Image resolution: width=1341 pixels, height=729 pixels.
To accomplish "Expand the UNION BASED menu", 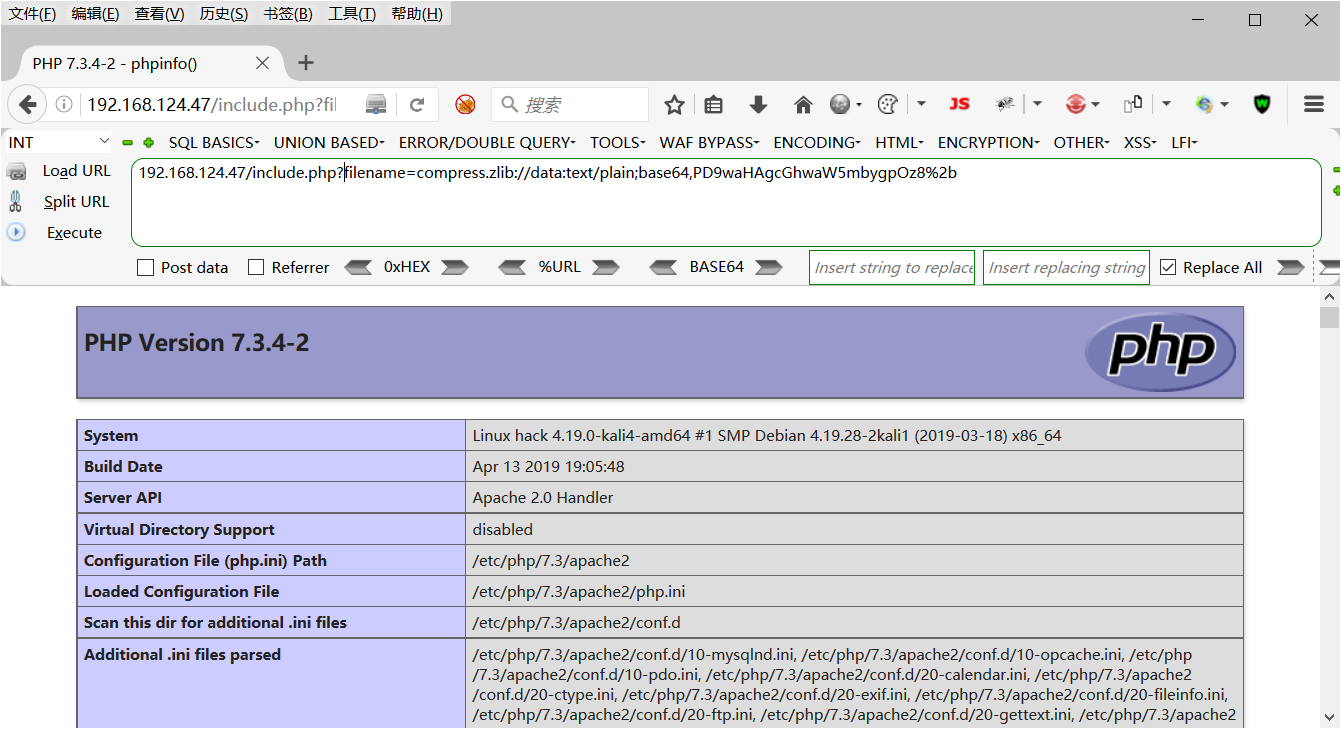I will tap(329, 143).
